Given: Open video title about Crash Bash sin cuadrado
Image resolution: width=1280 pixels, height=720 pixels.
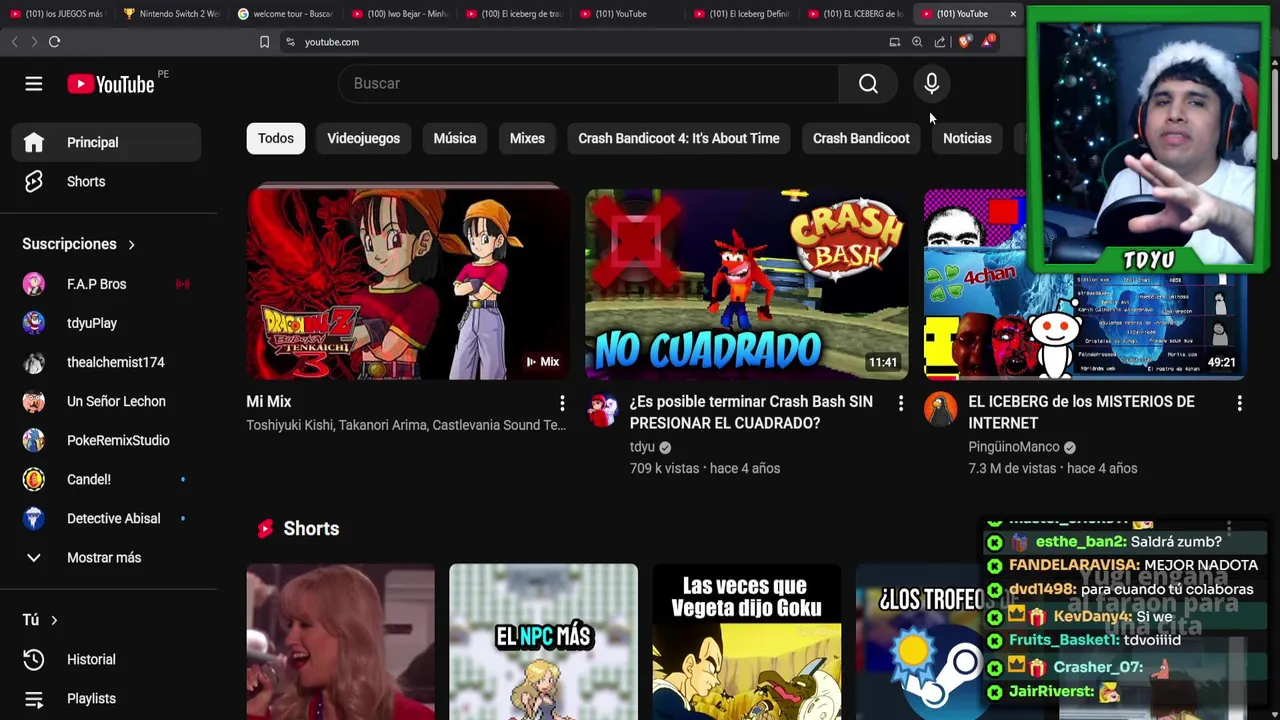Looking at the screenshot, I should click(751, 412).
